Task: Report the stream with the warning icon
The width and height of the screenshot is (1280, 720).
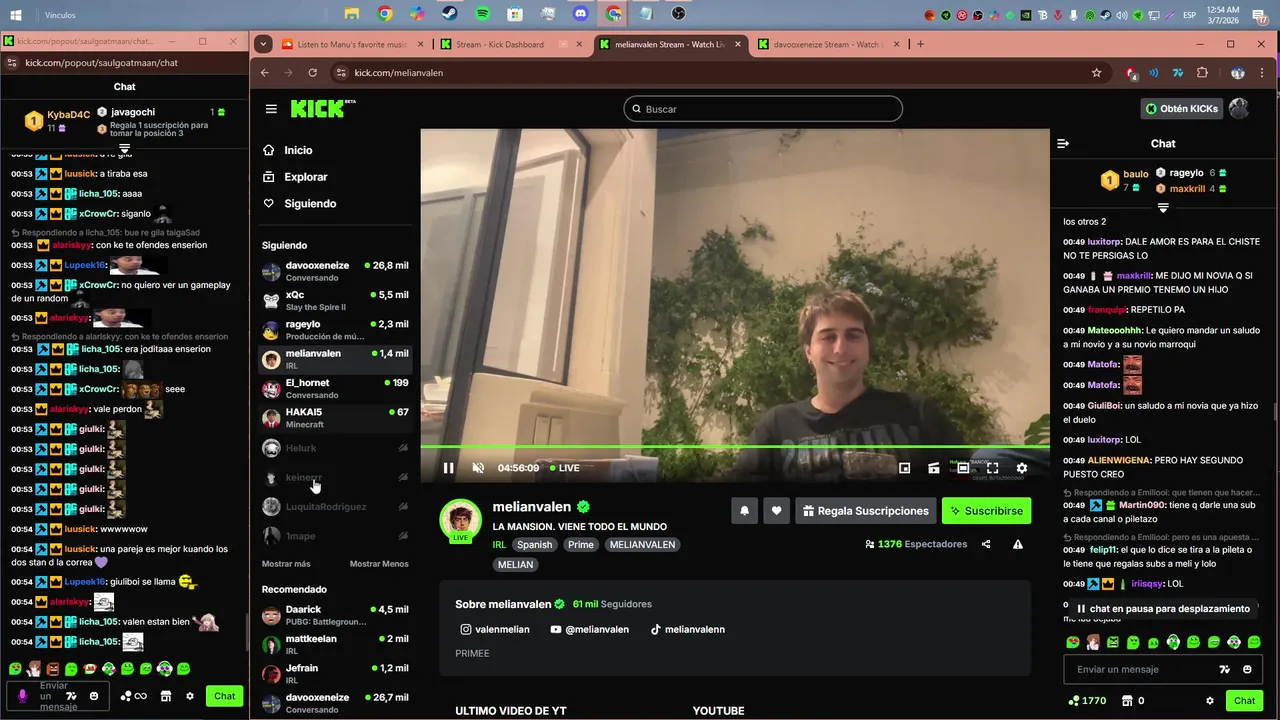Action: point(1017,544)
